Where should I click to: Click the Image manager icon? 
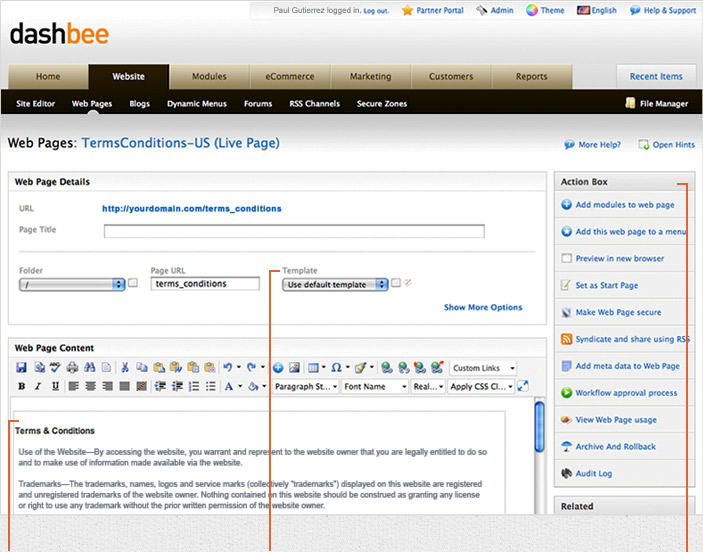point(294,367)
